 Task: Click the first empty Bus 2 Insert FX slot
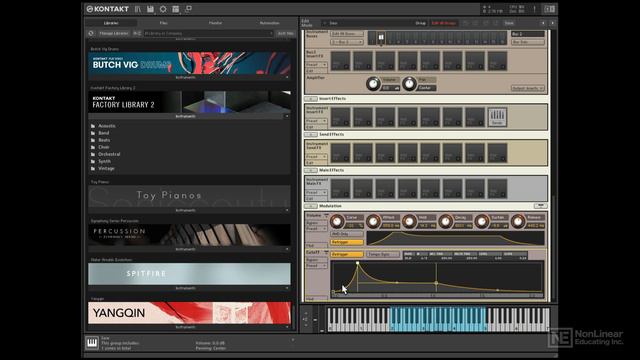tap(340, 61)
